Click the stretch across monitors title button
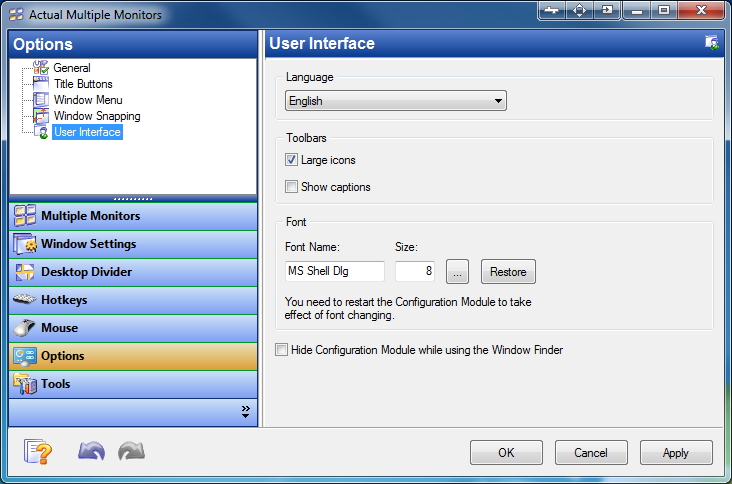 (x=552, y=10)
